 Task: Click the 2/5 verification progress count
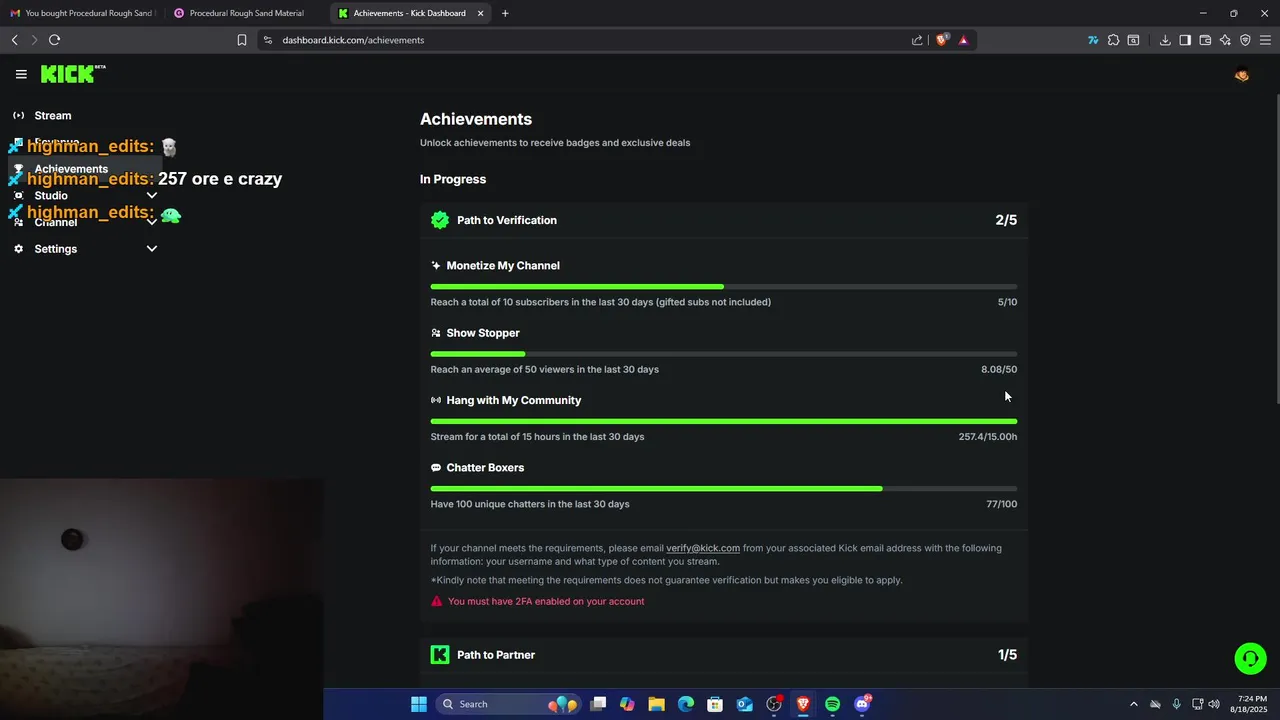pos(1006,220)
